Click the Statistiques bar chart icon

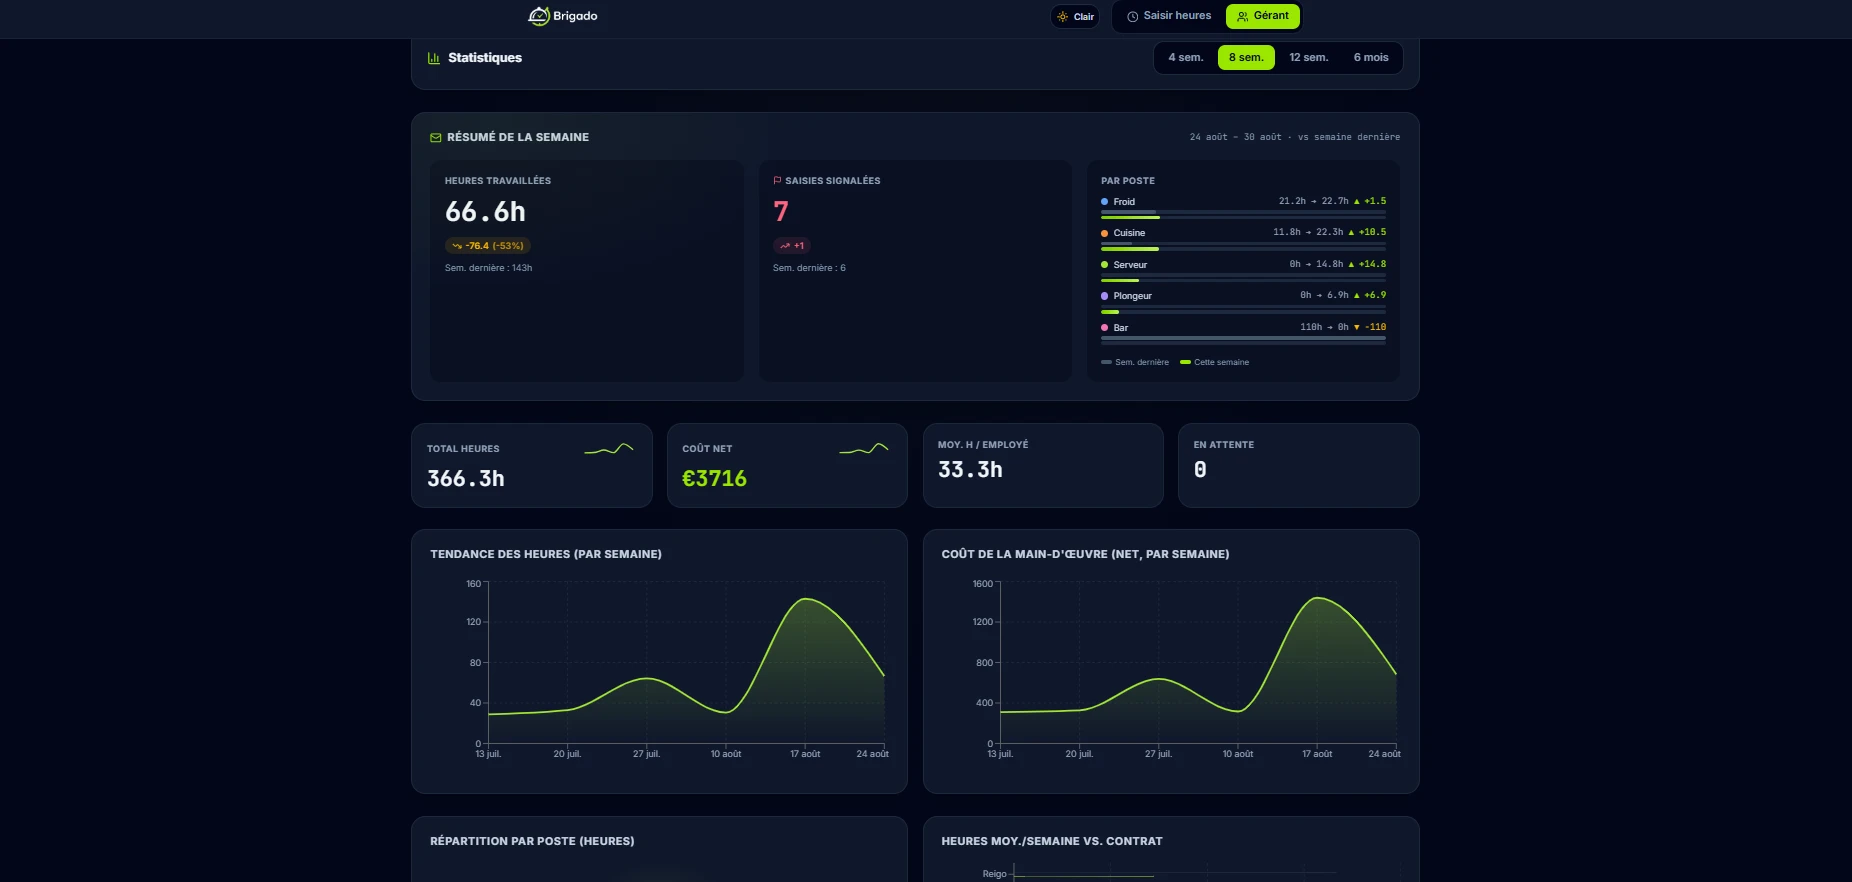click(x=434, y=58)
